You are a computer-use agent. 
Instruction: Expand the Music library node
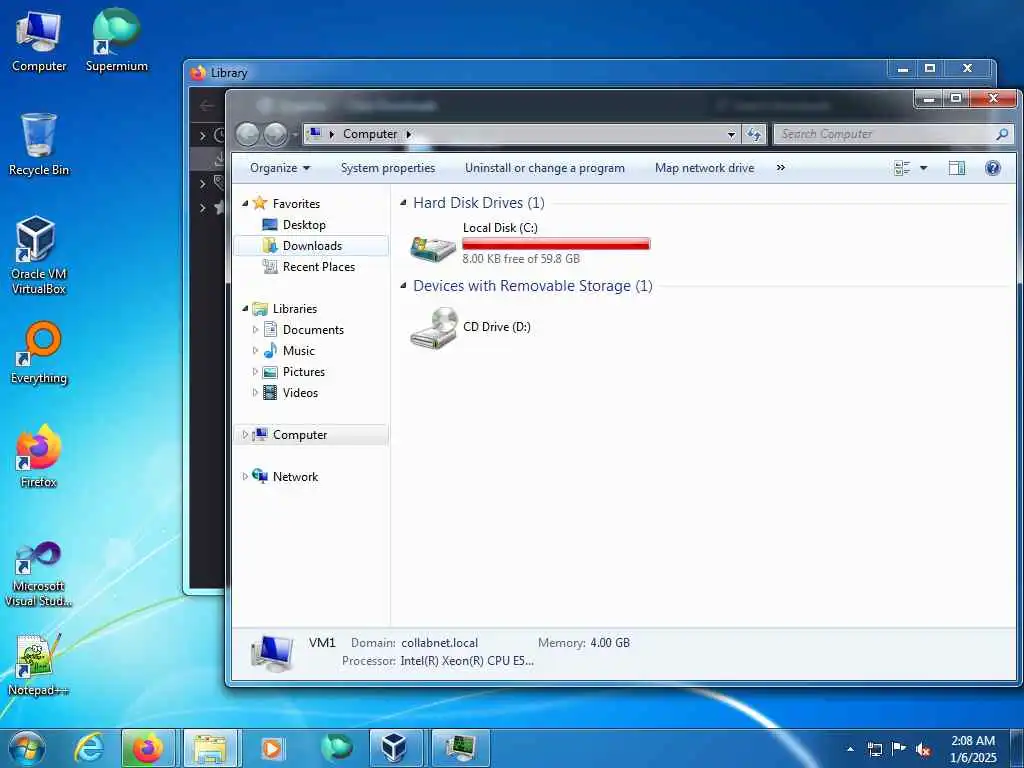[x=255, y=351]
